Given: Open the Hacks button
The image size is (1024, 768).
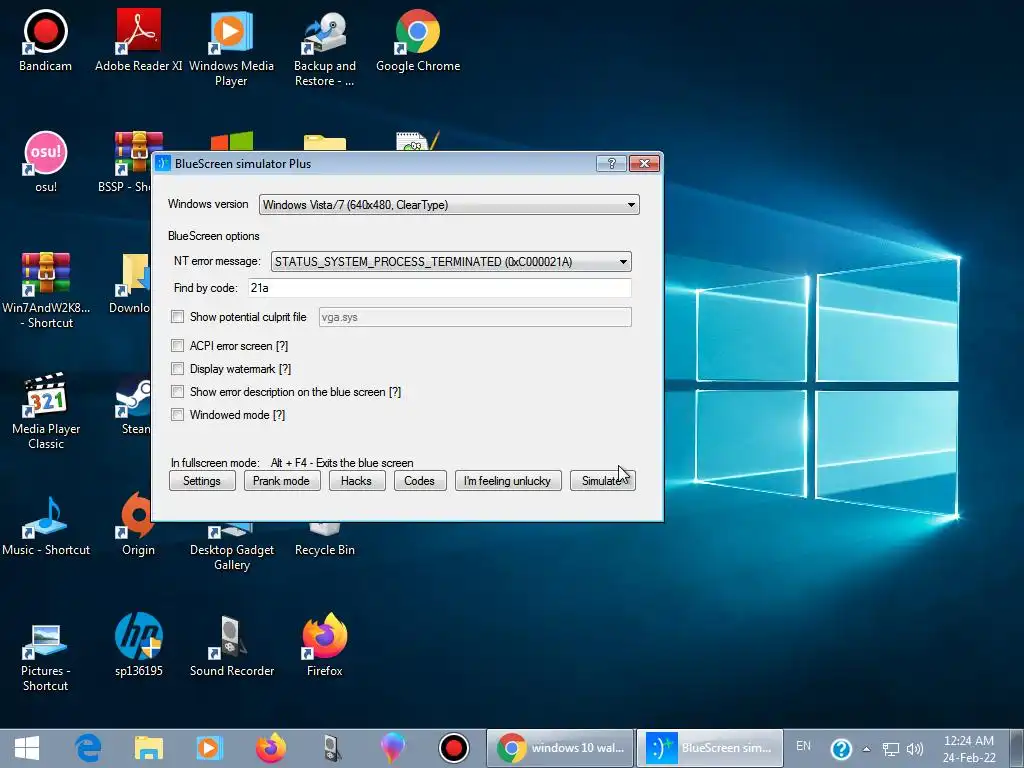Looking at the screenshot, I should 357,481.
